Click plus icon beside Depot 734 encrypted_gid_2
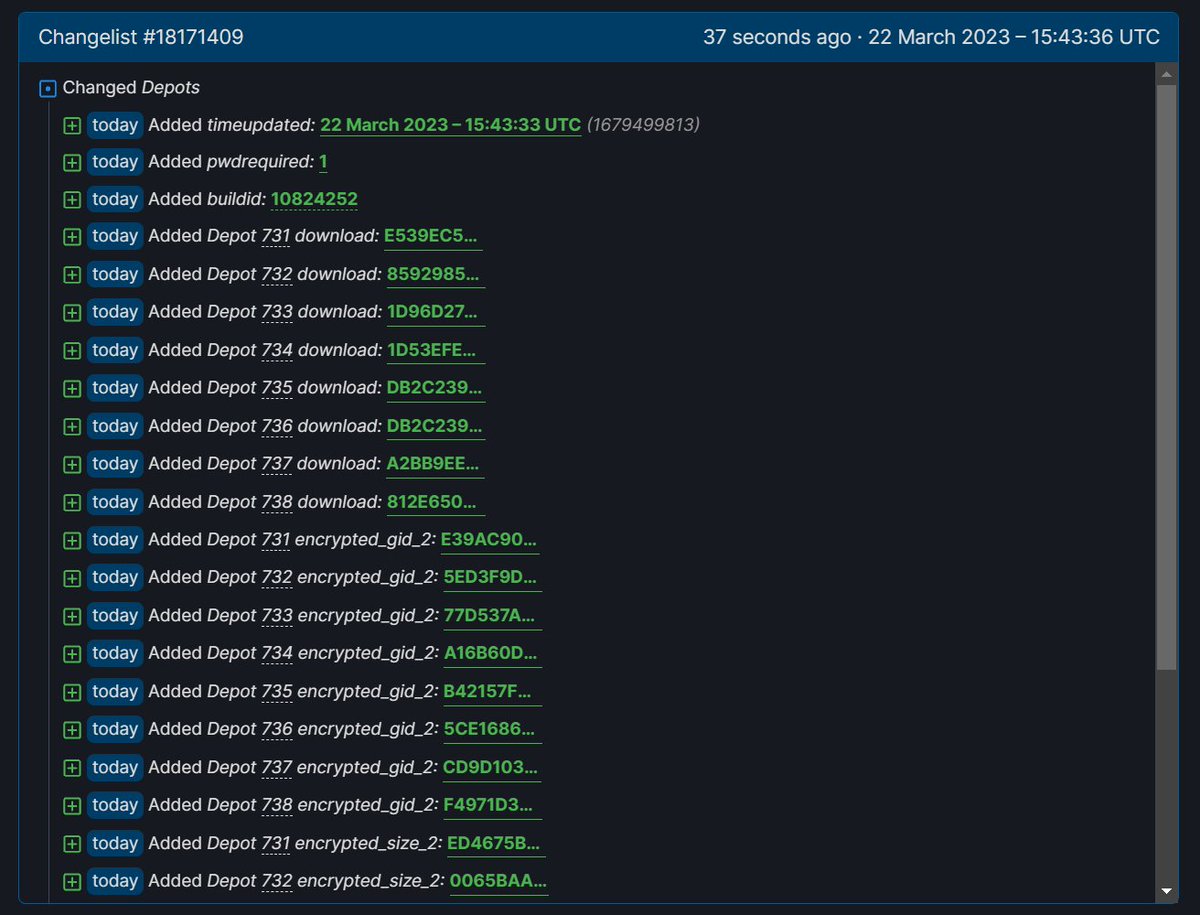 pyautogui.click(x=72, y=655)
